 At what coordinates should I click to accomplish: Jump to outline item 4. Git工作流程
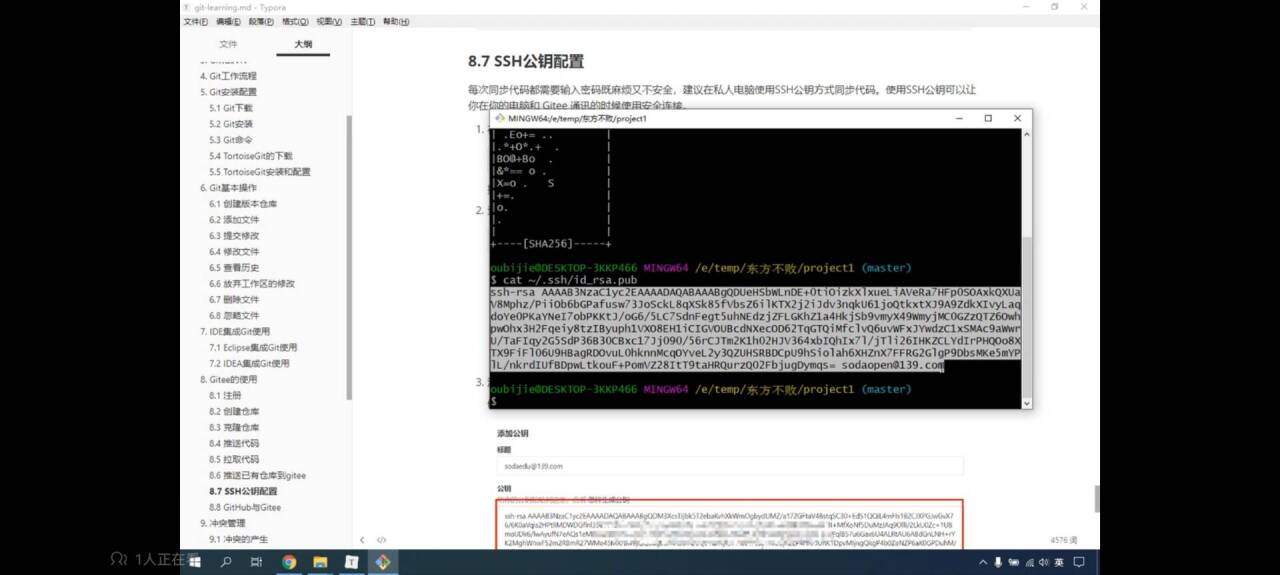point(228,76)
